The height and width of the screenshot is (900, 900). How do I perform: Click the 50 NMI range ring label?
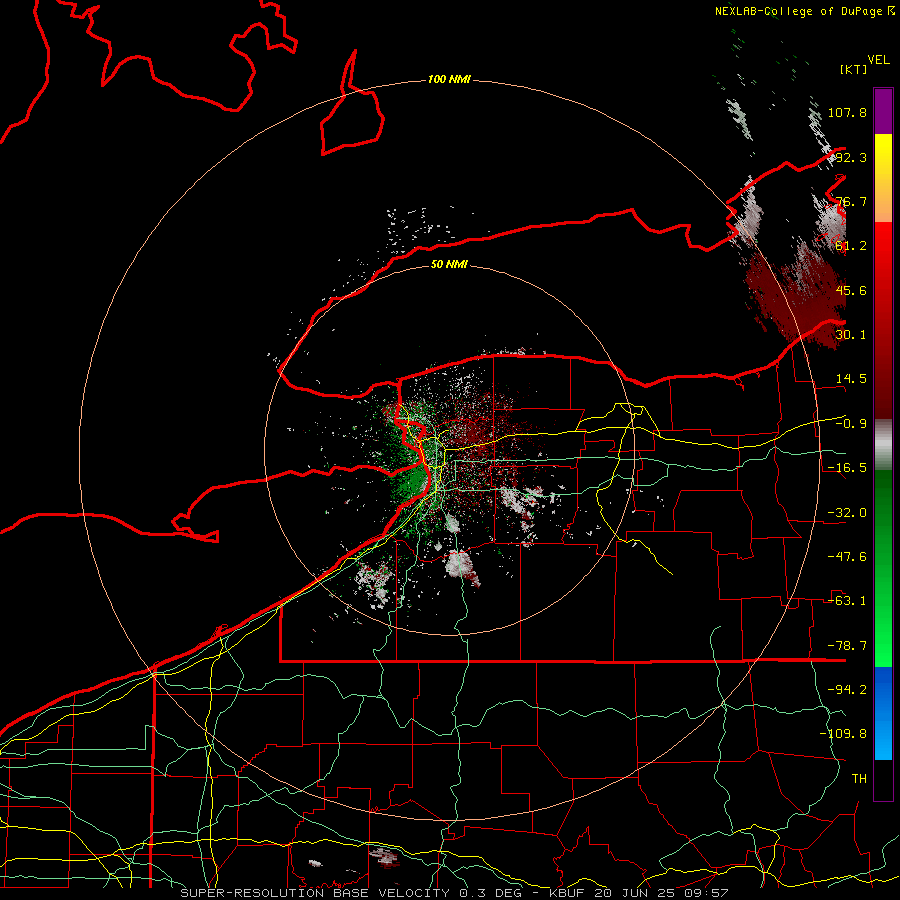coord(449,264)
